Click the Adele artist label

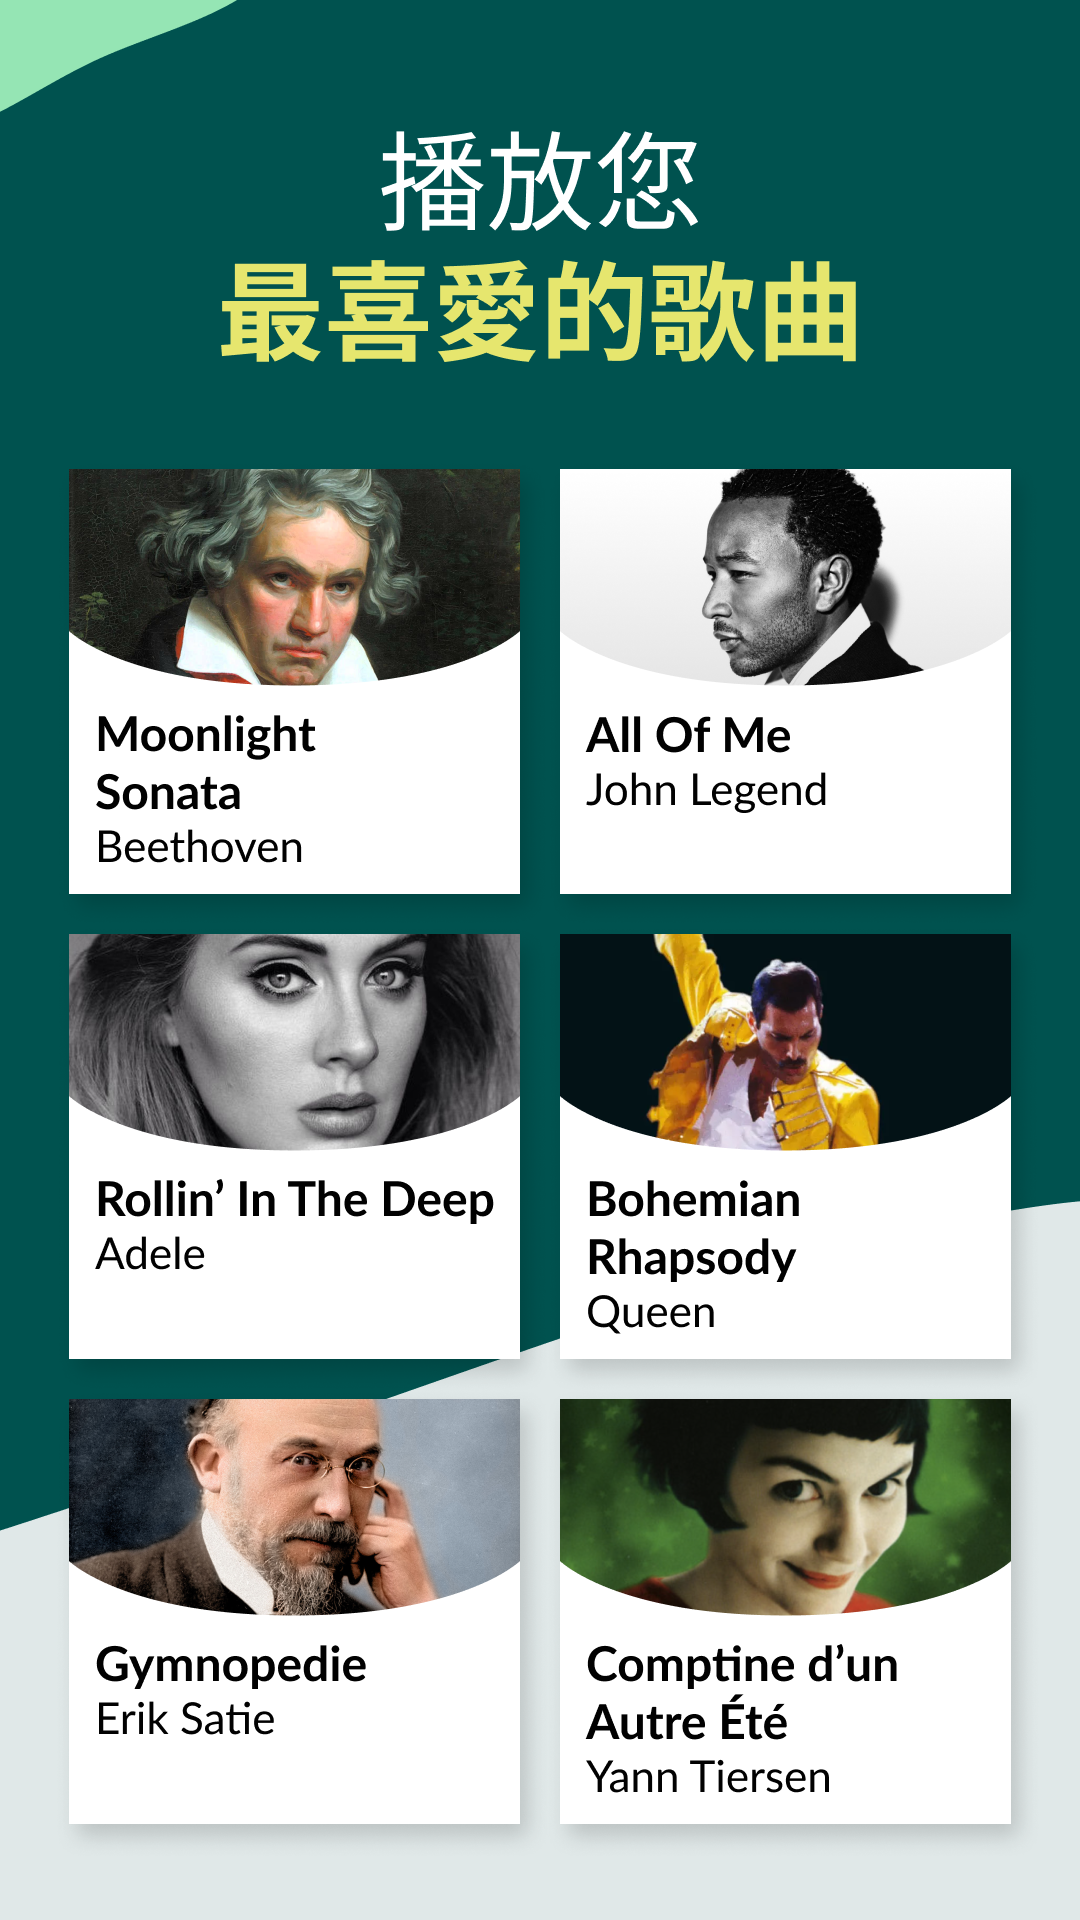[150, 1255]
